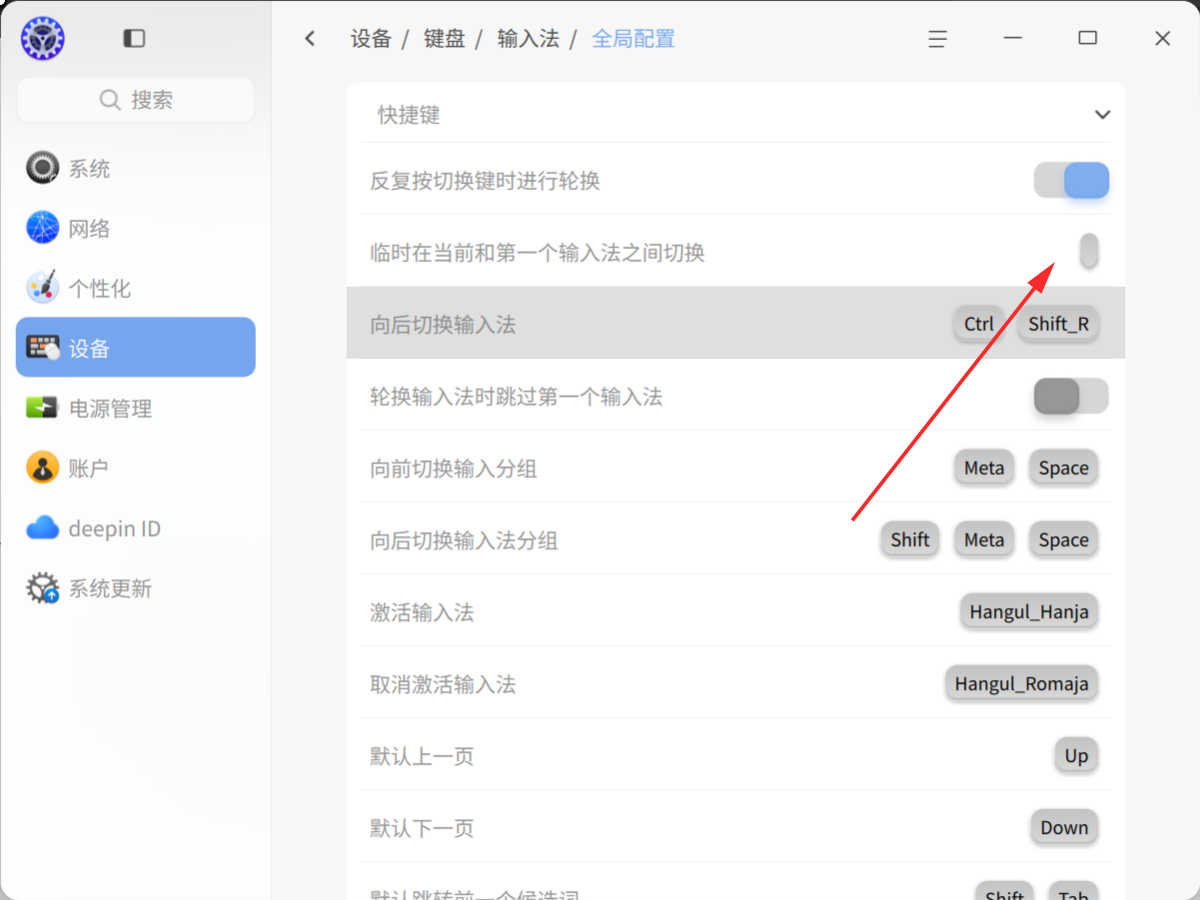Screen dimensions: 1200x900
Task: Click the 电源管理 battery icon
Action: point(43,408)
